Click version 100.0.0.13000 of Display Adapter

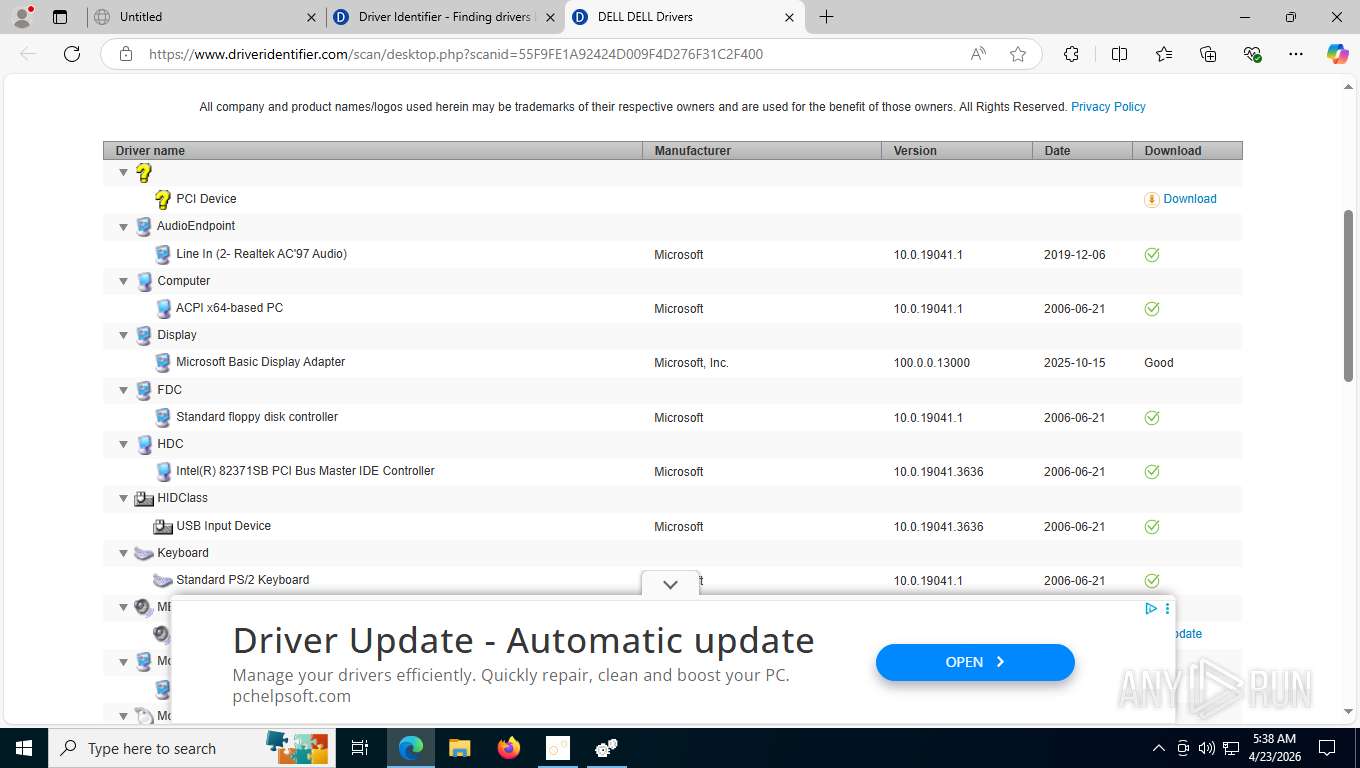click(932, 363)
